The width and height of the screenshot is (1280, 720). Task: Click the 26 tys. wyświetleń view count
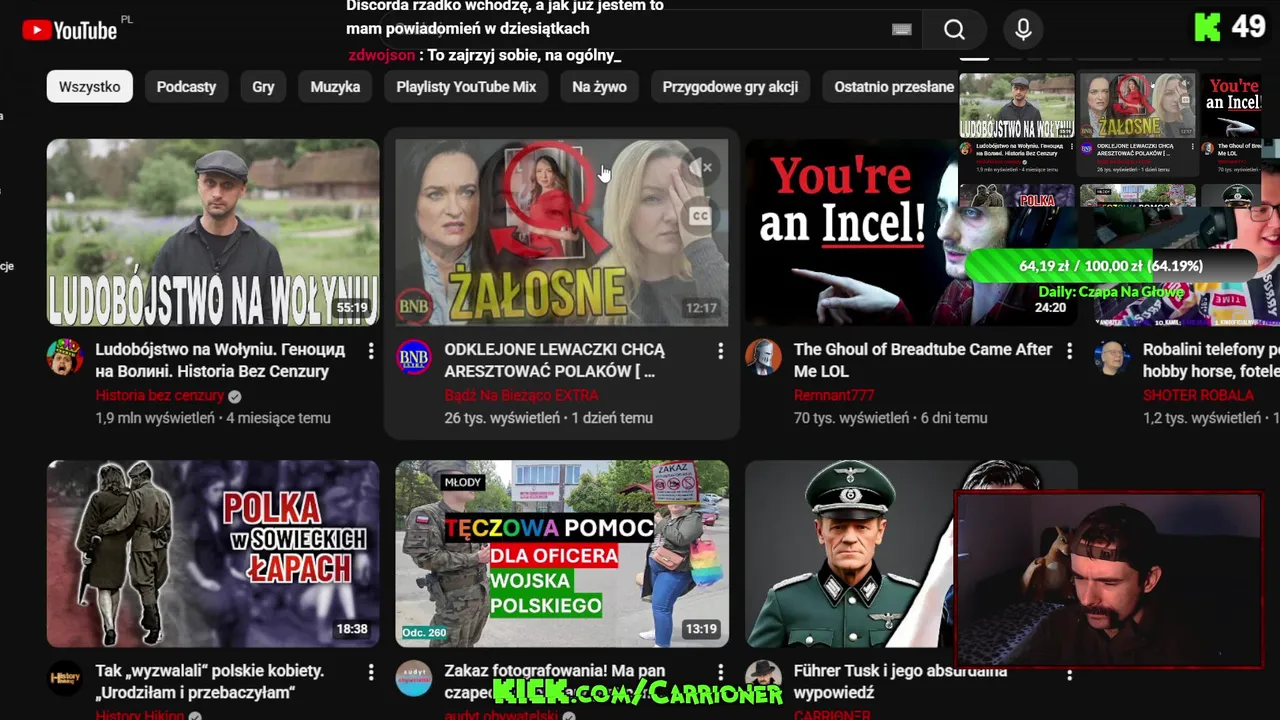pyautogui.click(x=502, y=418)
